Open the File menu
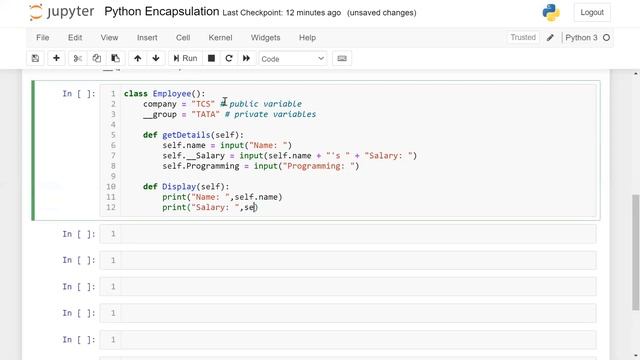Viewport: 640px width, 360px height. [42, 38]
